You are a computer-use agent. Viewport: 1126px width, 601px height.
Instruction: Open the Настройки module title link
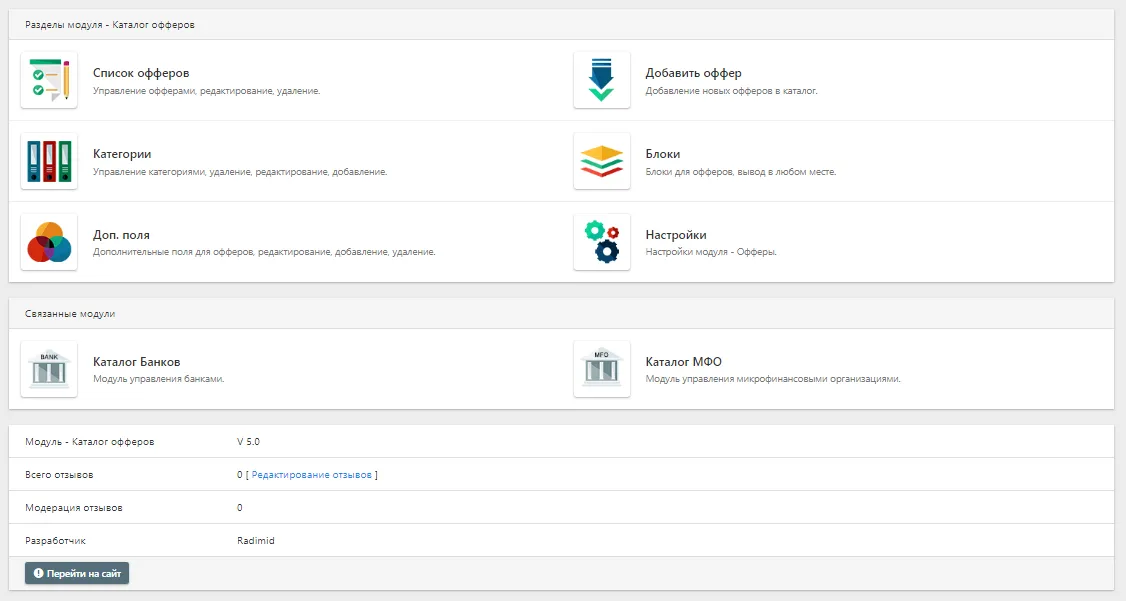coord(676,235)
